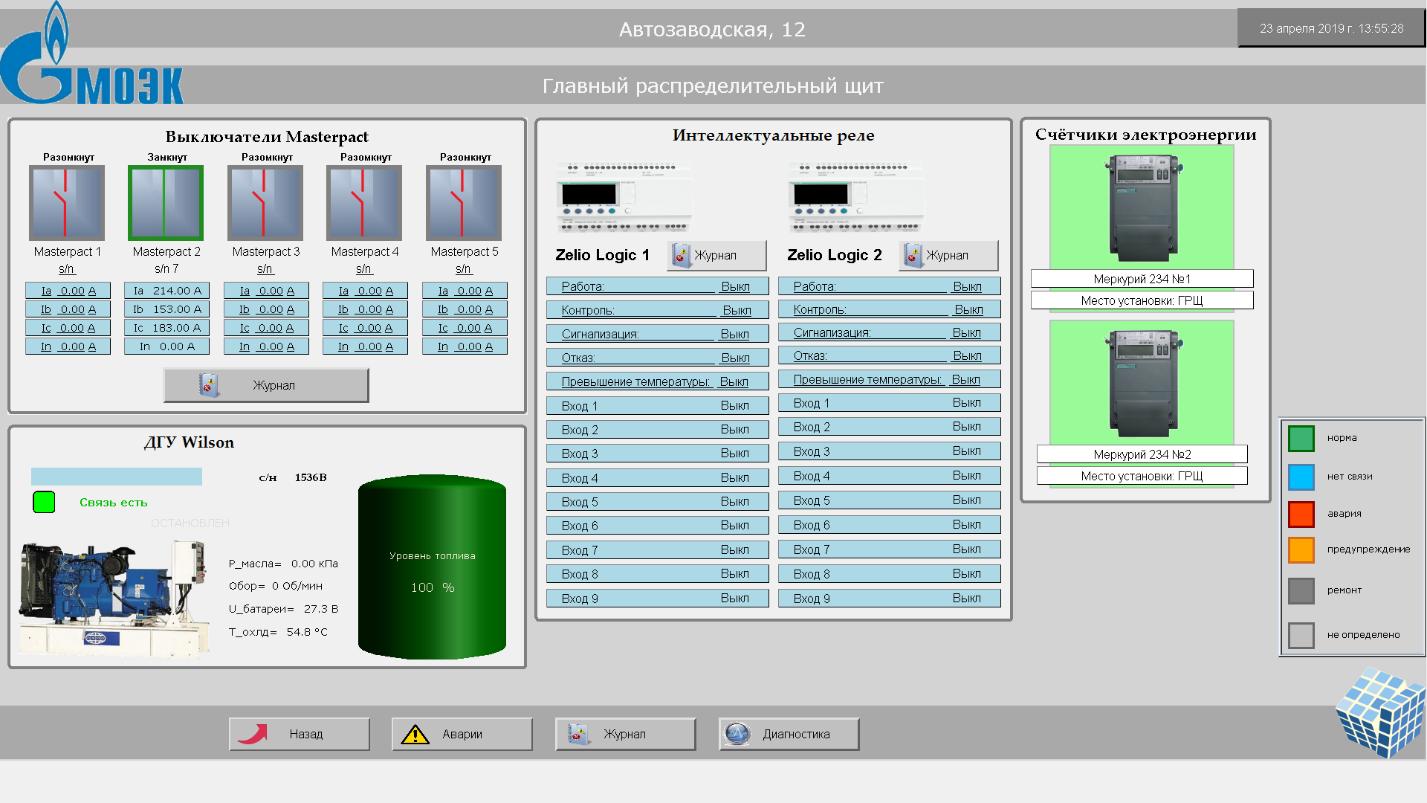Click the T_охлд 54.8 °C reading
1427x803 pixels.
click(278, 632)
